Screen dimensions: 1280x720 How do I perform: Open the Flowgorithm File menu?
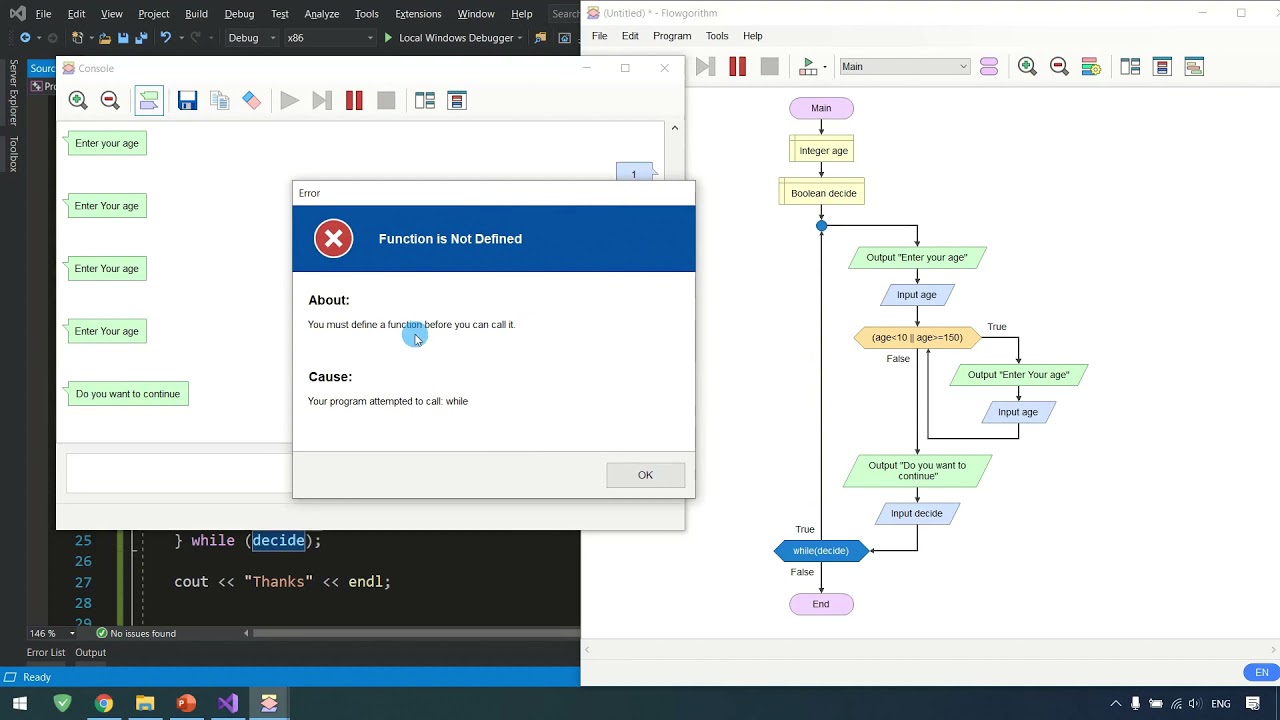(x=599, y=36)
